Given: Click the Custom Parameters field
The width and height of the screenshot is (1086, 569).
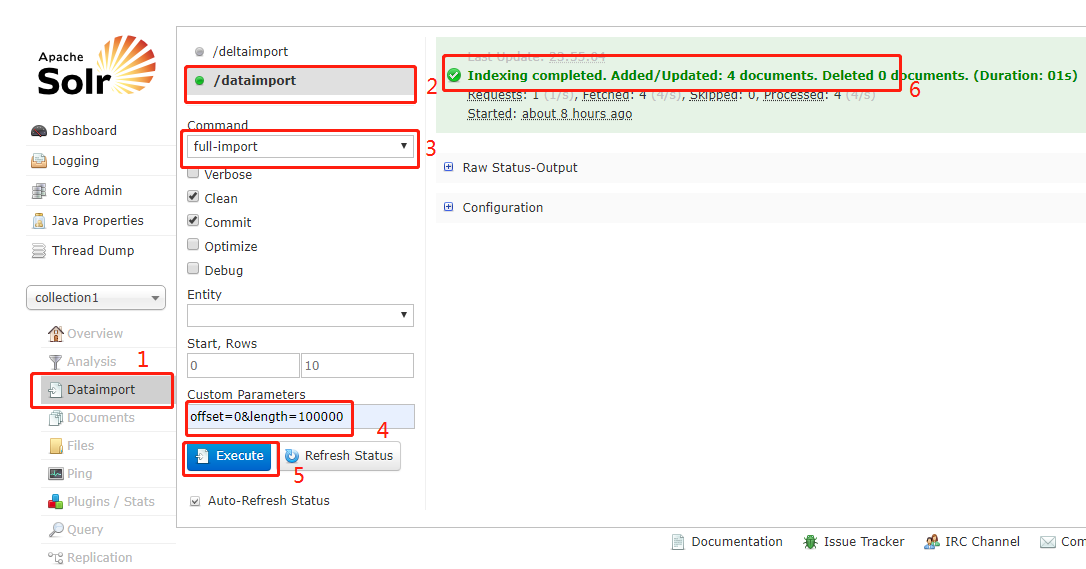Looking at the screenshot, I should point(301,417).
